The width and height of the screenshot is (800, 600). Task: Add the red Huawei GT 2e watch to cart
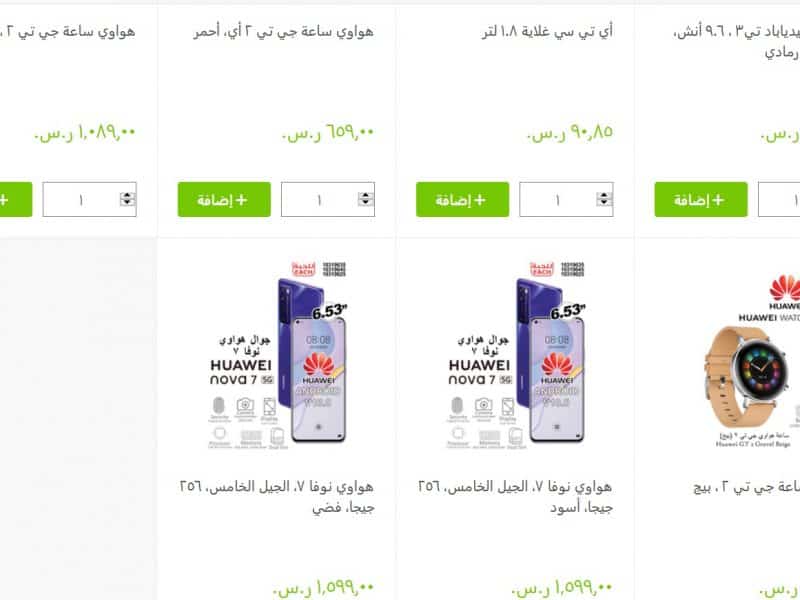[x=224, y=199]
